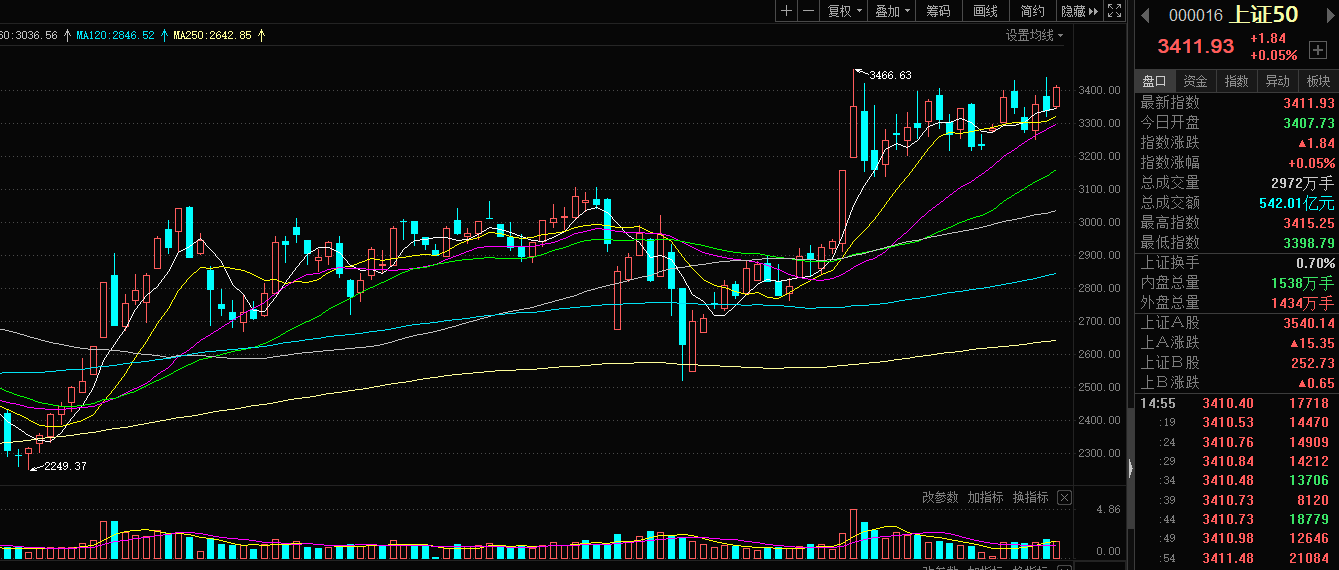
Task: Click 加指标 to add an indicator
Action: click(985, 497)
